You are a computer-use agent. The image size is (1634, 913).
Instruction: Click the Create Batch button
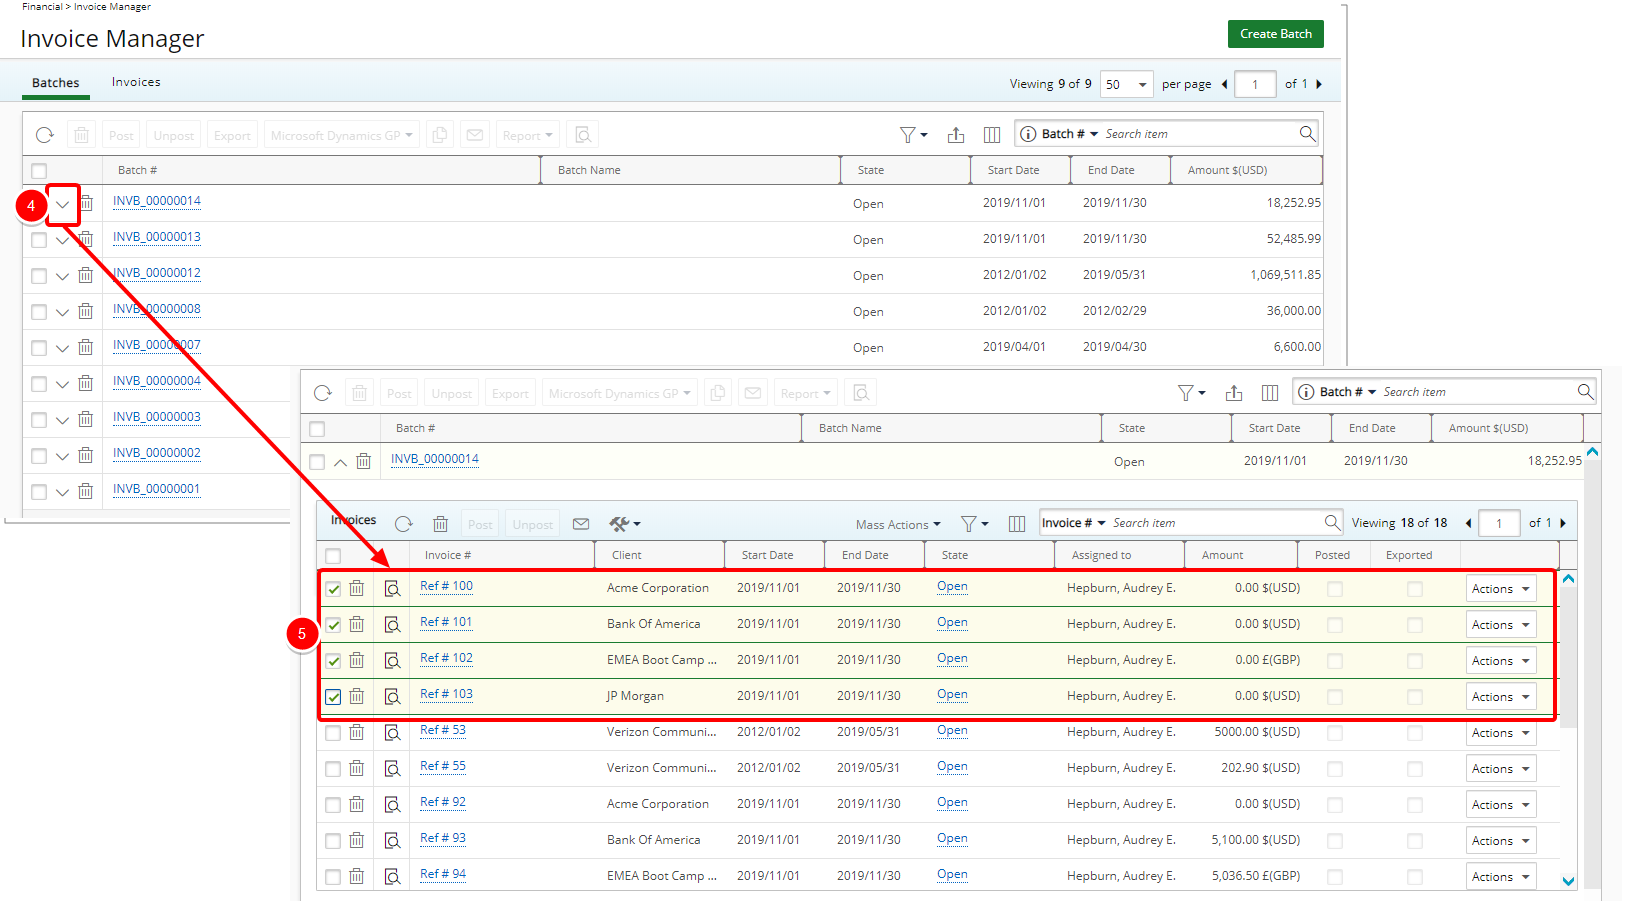(1275, 34)
